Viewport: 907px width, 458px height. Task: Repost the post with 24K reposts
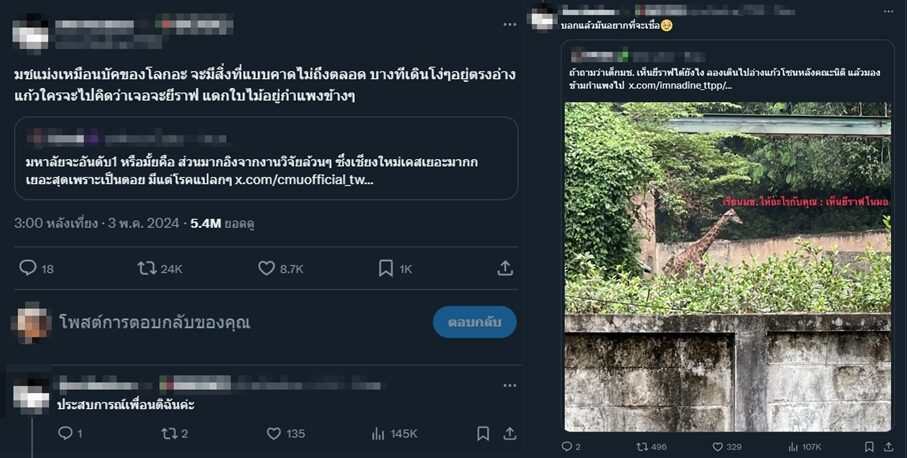[146, 268]
